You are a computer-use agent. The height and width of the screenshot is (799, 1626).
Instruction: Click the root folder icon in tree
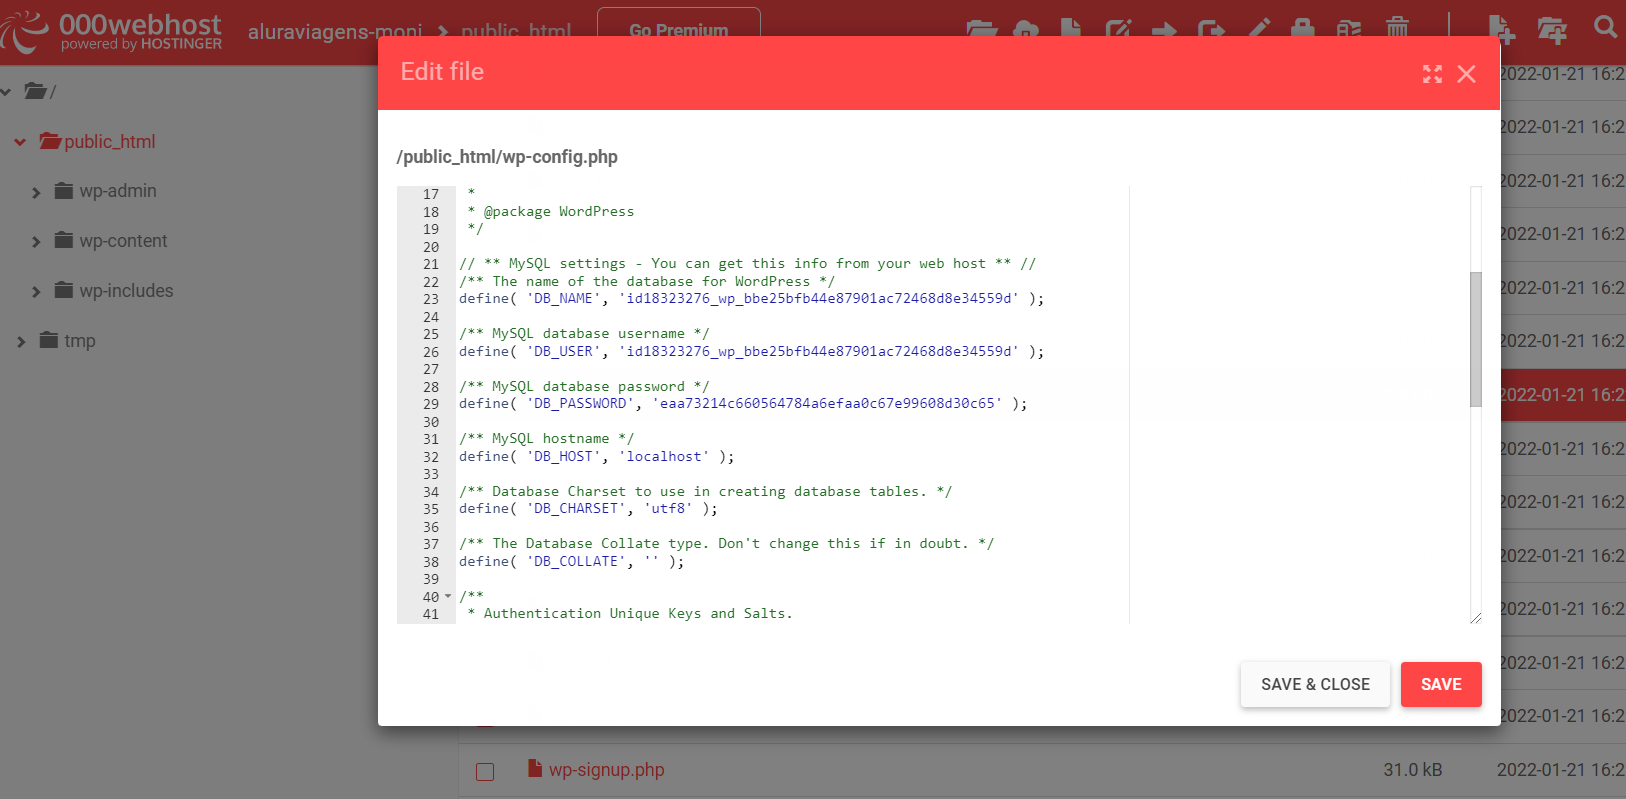click(x=35, y=91)
